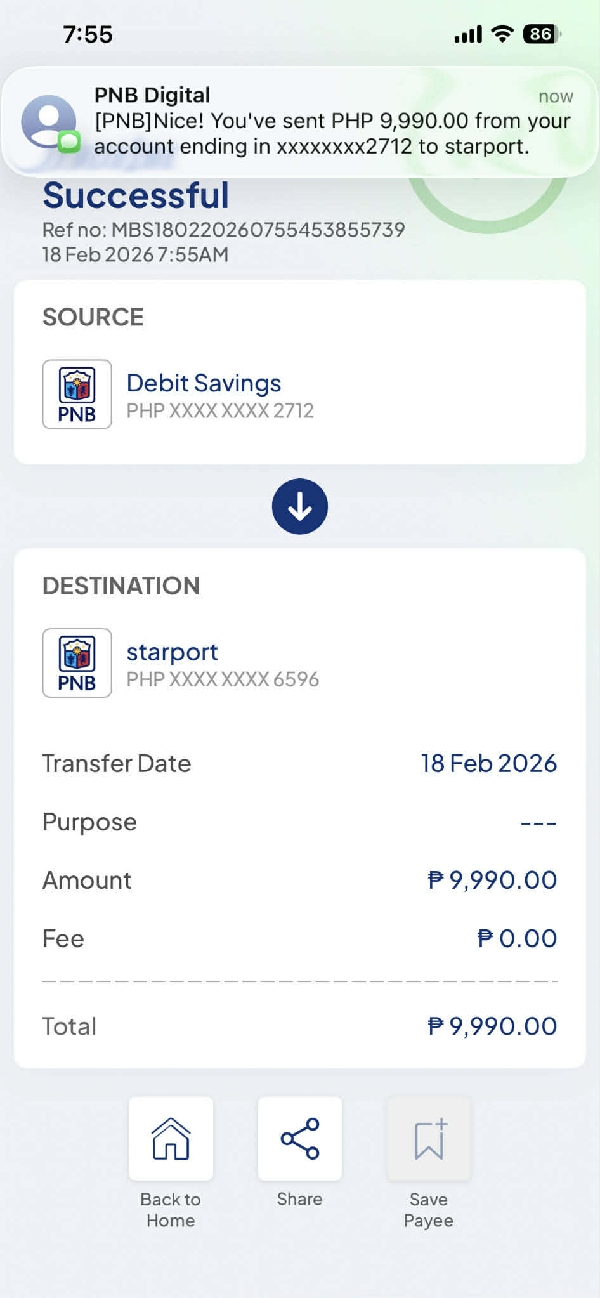600x1298 pixels.
Task: Tap the Wi-Fi status icon
Action: pyautogui.click(x=501, y=35)
